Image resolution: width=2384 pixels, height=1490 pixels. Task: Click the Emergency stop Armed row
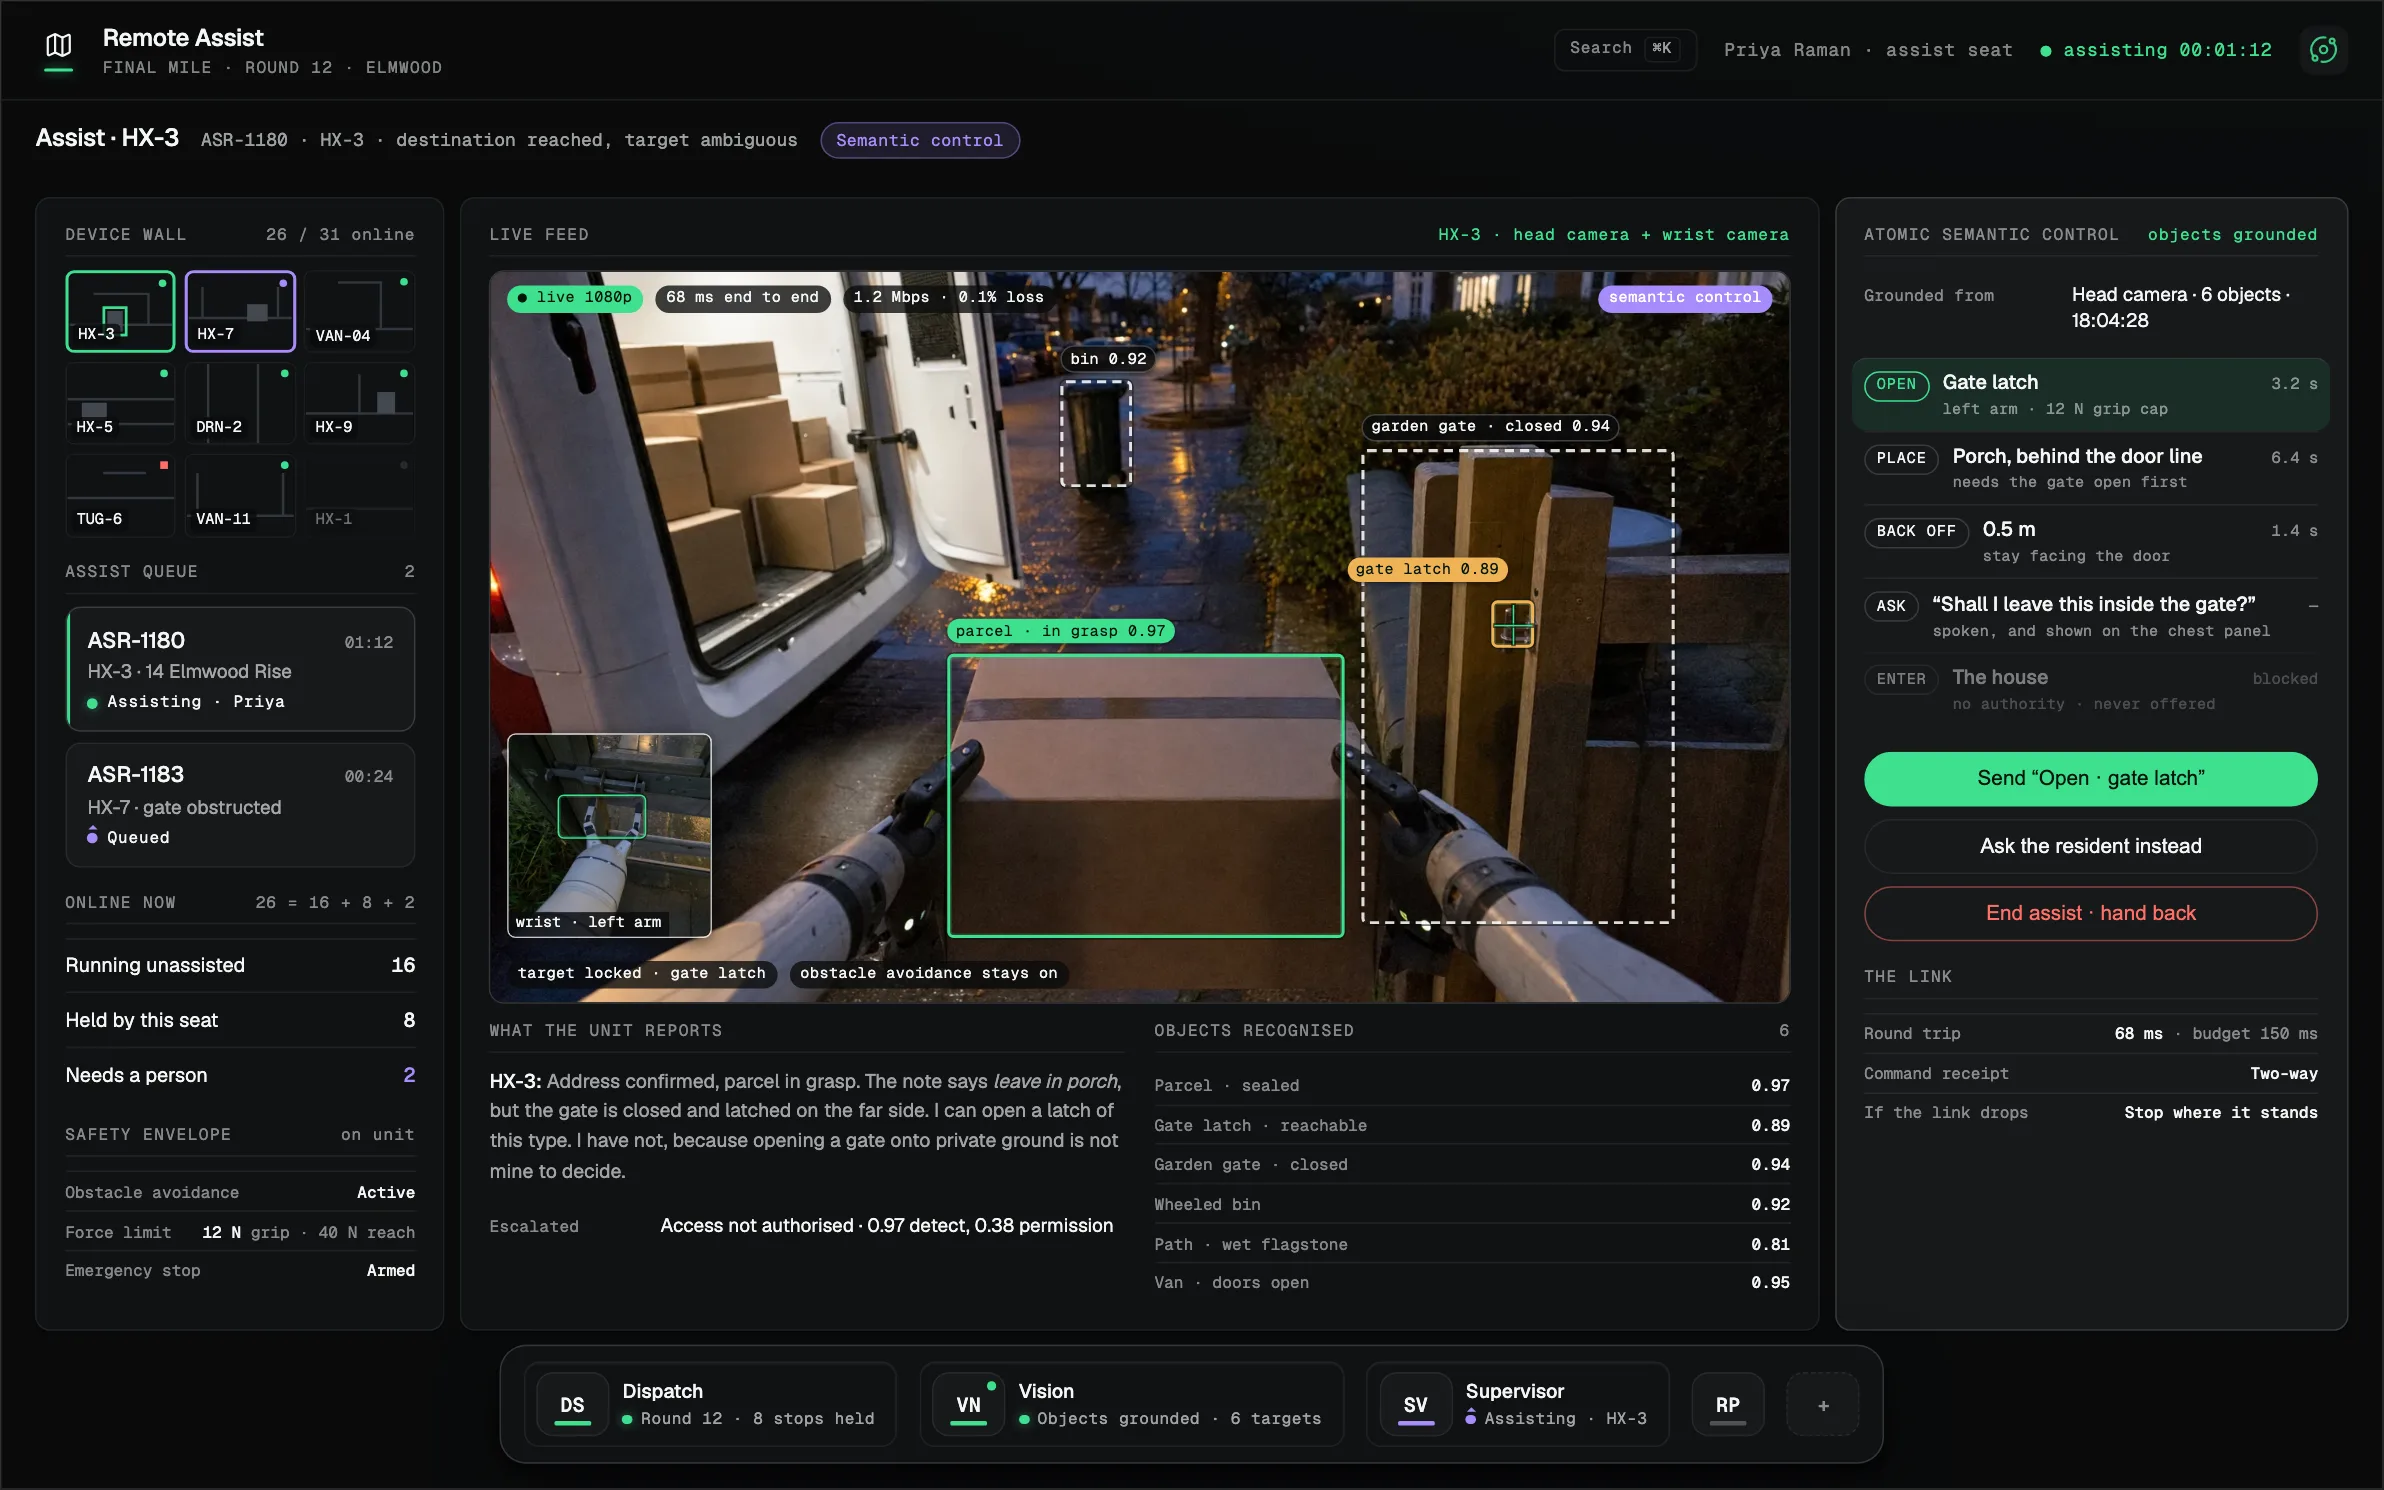click(x=240, y=1270)
